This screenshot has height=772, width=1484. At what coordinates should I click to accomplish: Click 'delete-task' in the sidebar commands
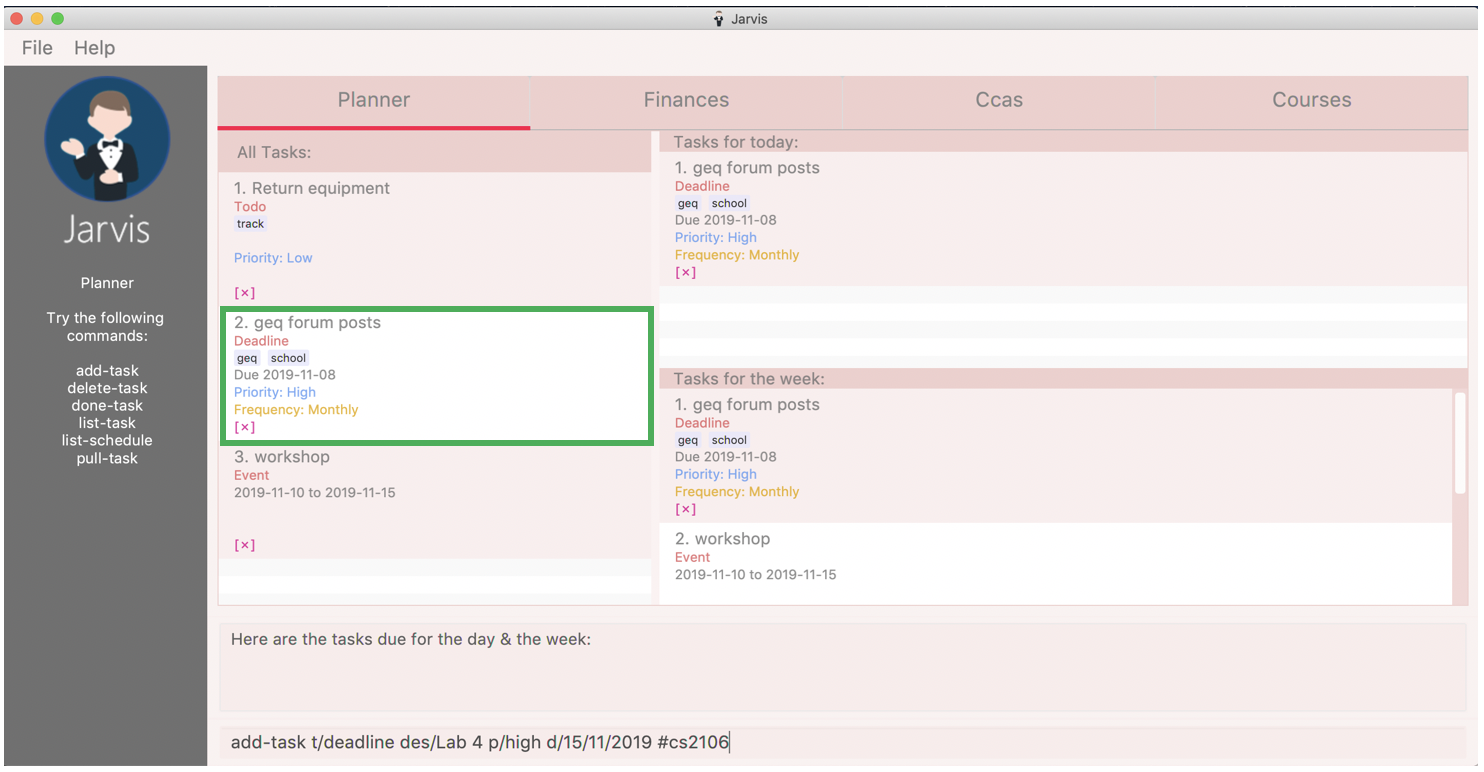pos(107,388)
